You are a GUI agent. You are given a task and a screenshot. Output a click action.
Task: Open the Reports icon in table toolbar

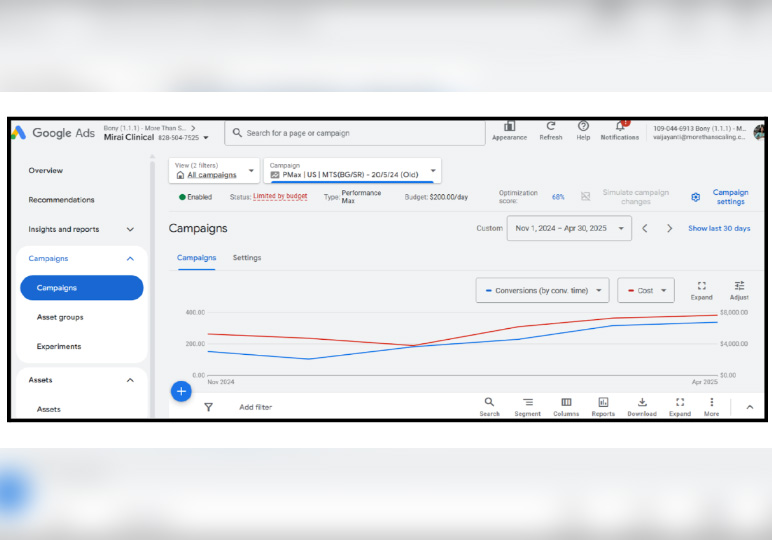603,404
